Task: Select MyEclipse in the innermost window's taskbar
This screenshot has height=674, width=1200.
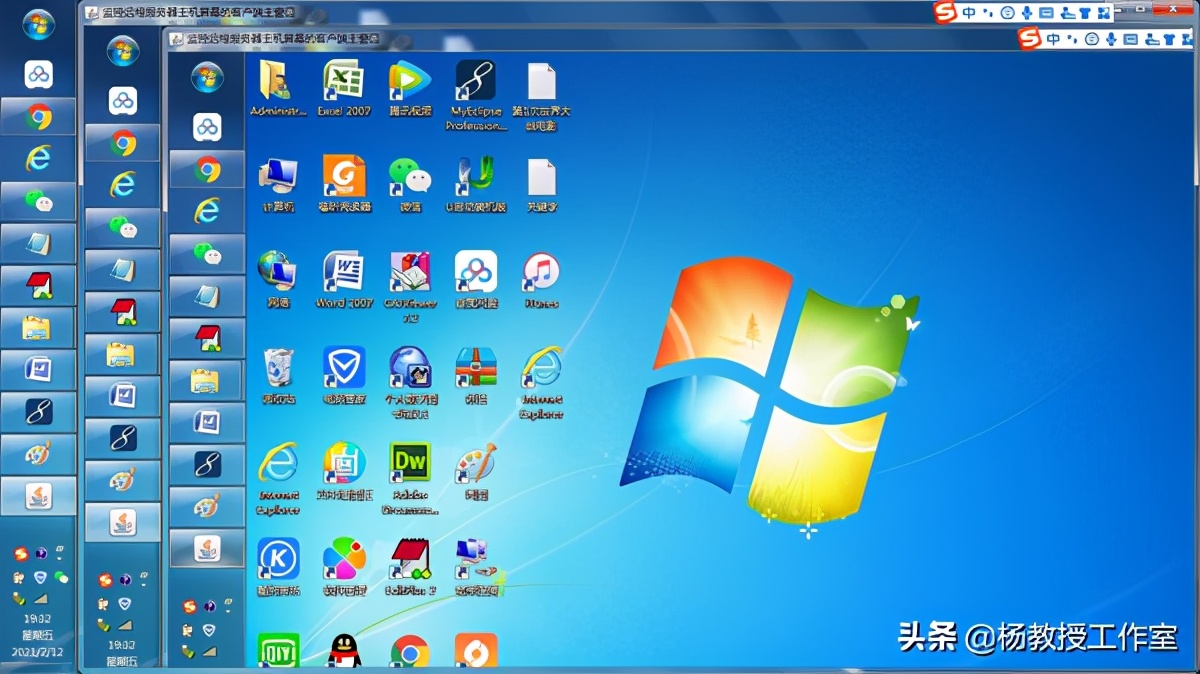Action: (207, 464)
